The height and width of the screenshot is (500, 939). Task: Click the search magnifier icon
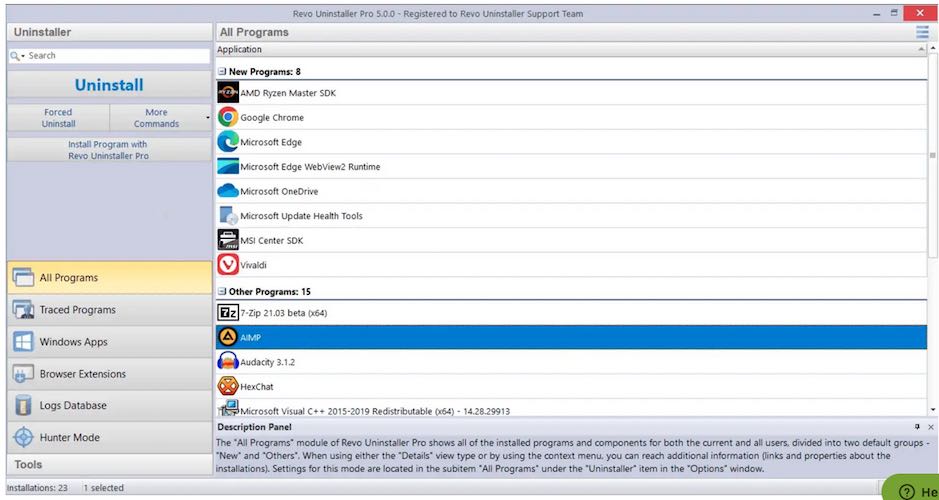pyautogui.click(x=15, y=56)
